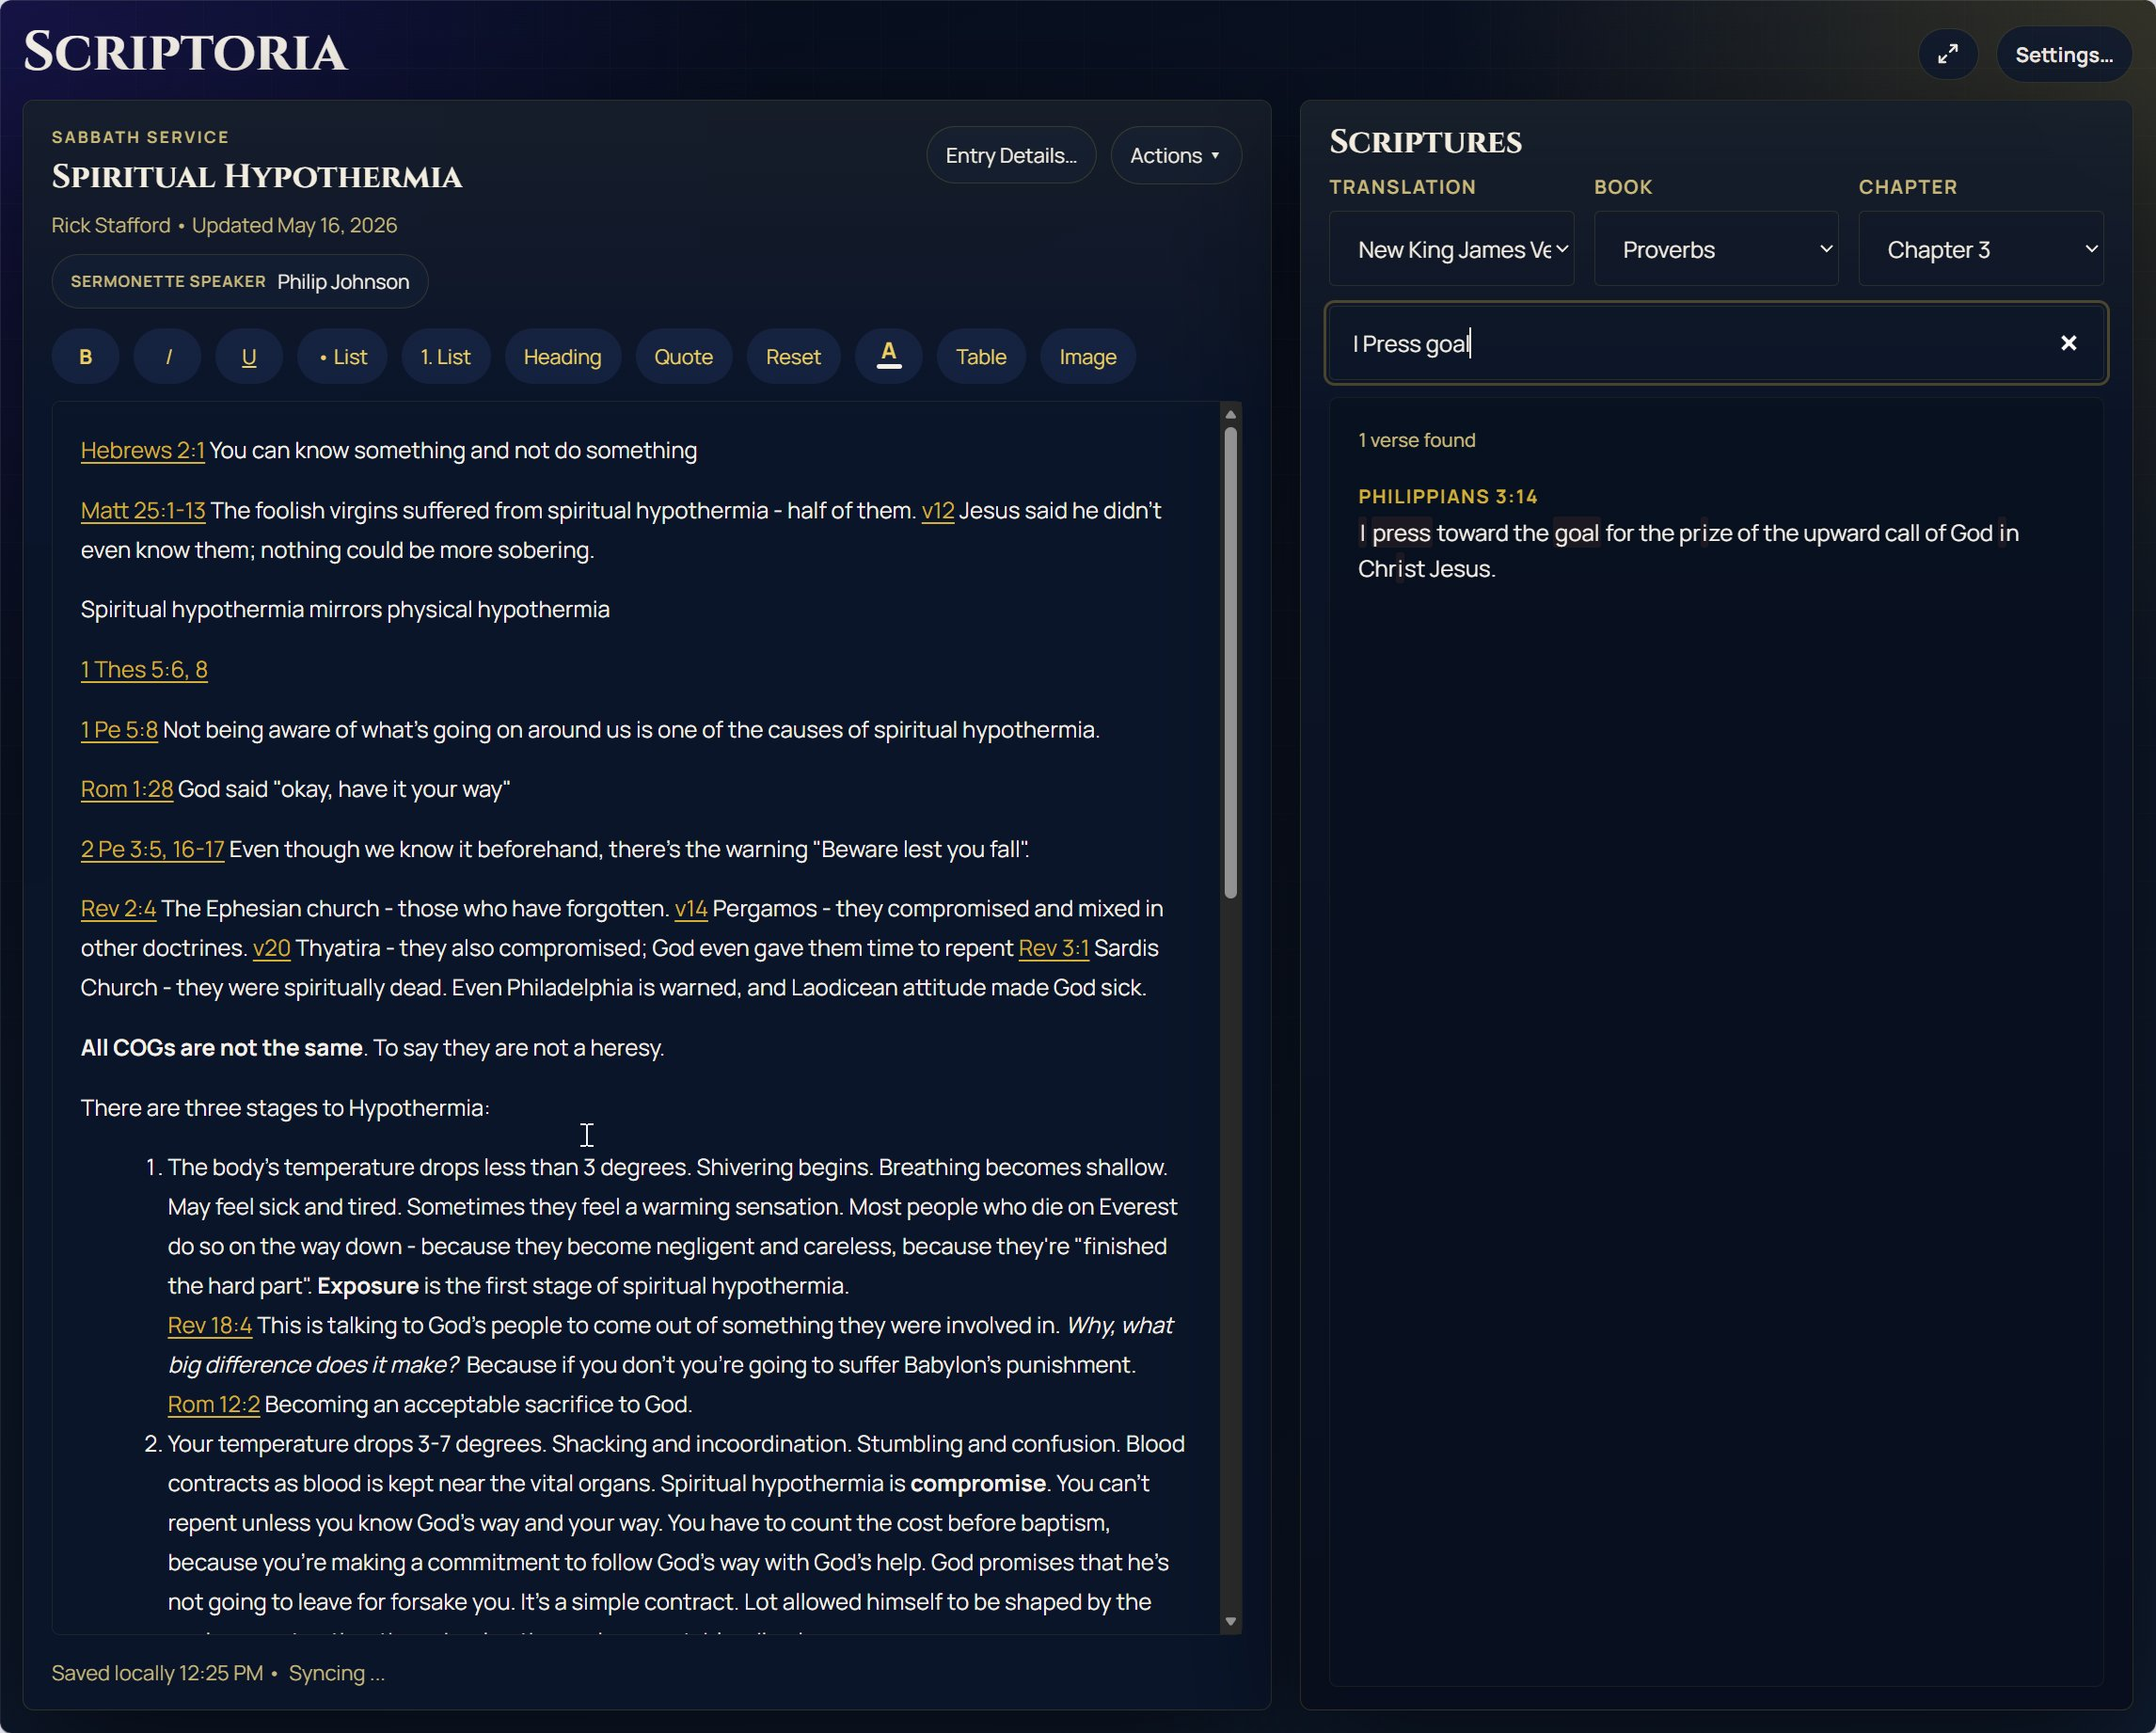Open the 1 Thes 5:6, 8 link
This screenshot has height=1733, width=2156.
click(144, 669)
